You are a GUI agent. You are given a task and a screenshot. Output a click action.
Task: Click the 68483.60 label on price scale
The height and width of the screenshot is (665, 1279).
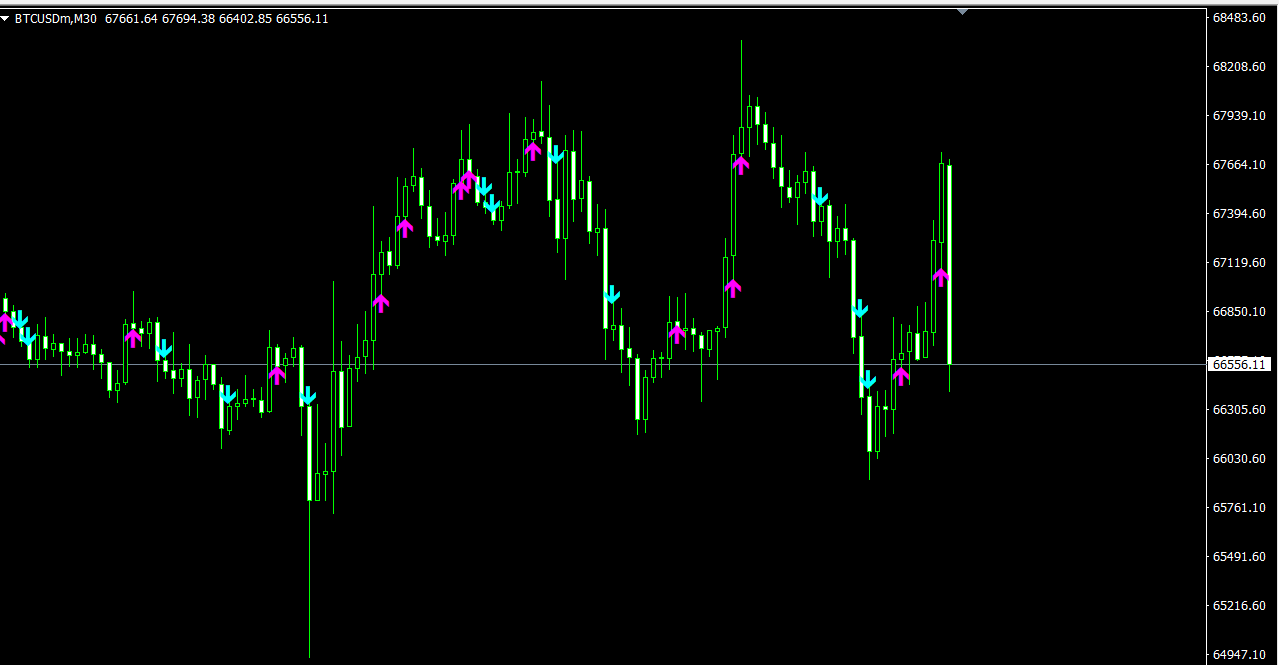tap(1238, 18)
